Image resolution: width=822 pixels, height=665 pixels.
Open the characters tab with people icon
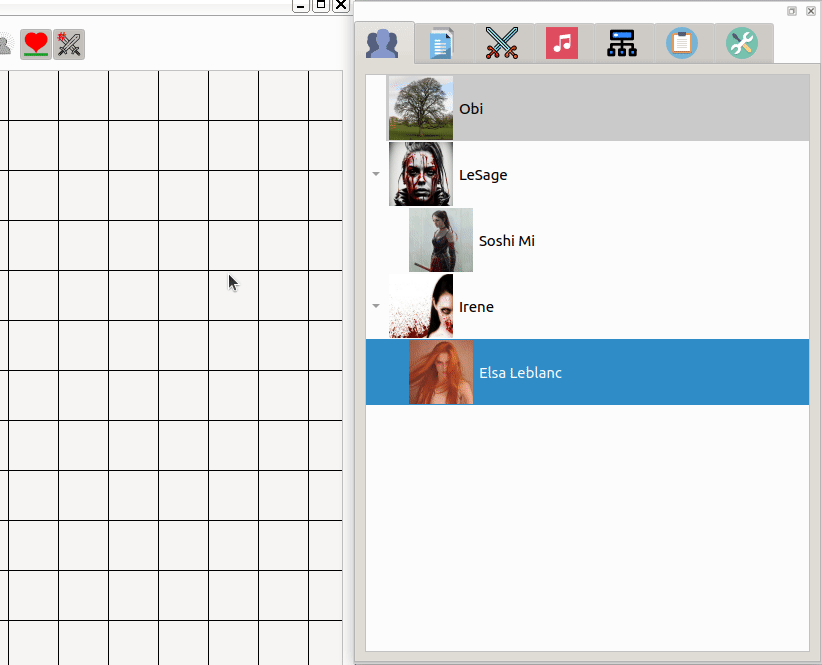383,44
